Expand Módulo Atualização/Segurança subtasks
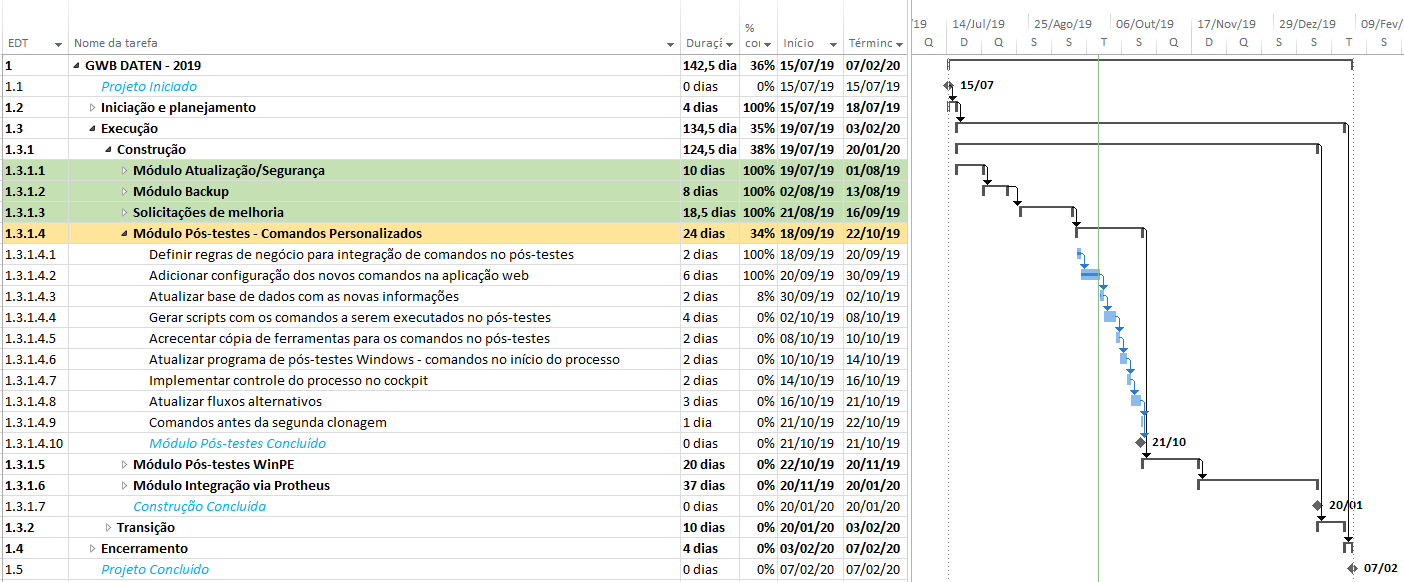1404x582 pixels. 125,171
